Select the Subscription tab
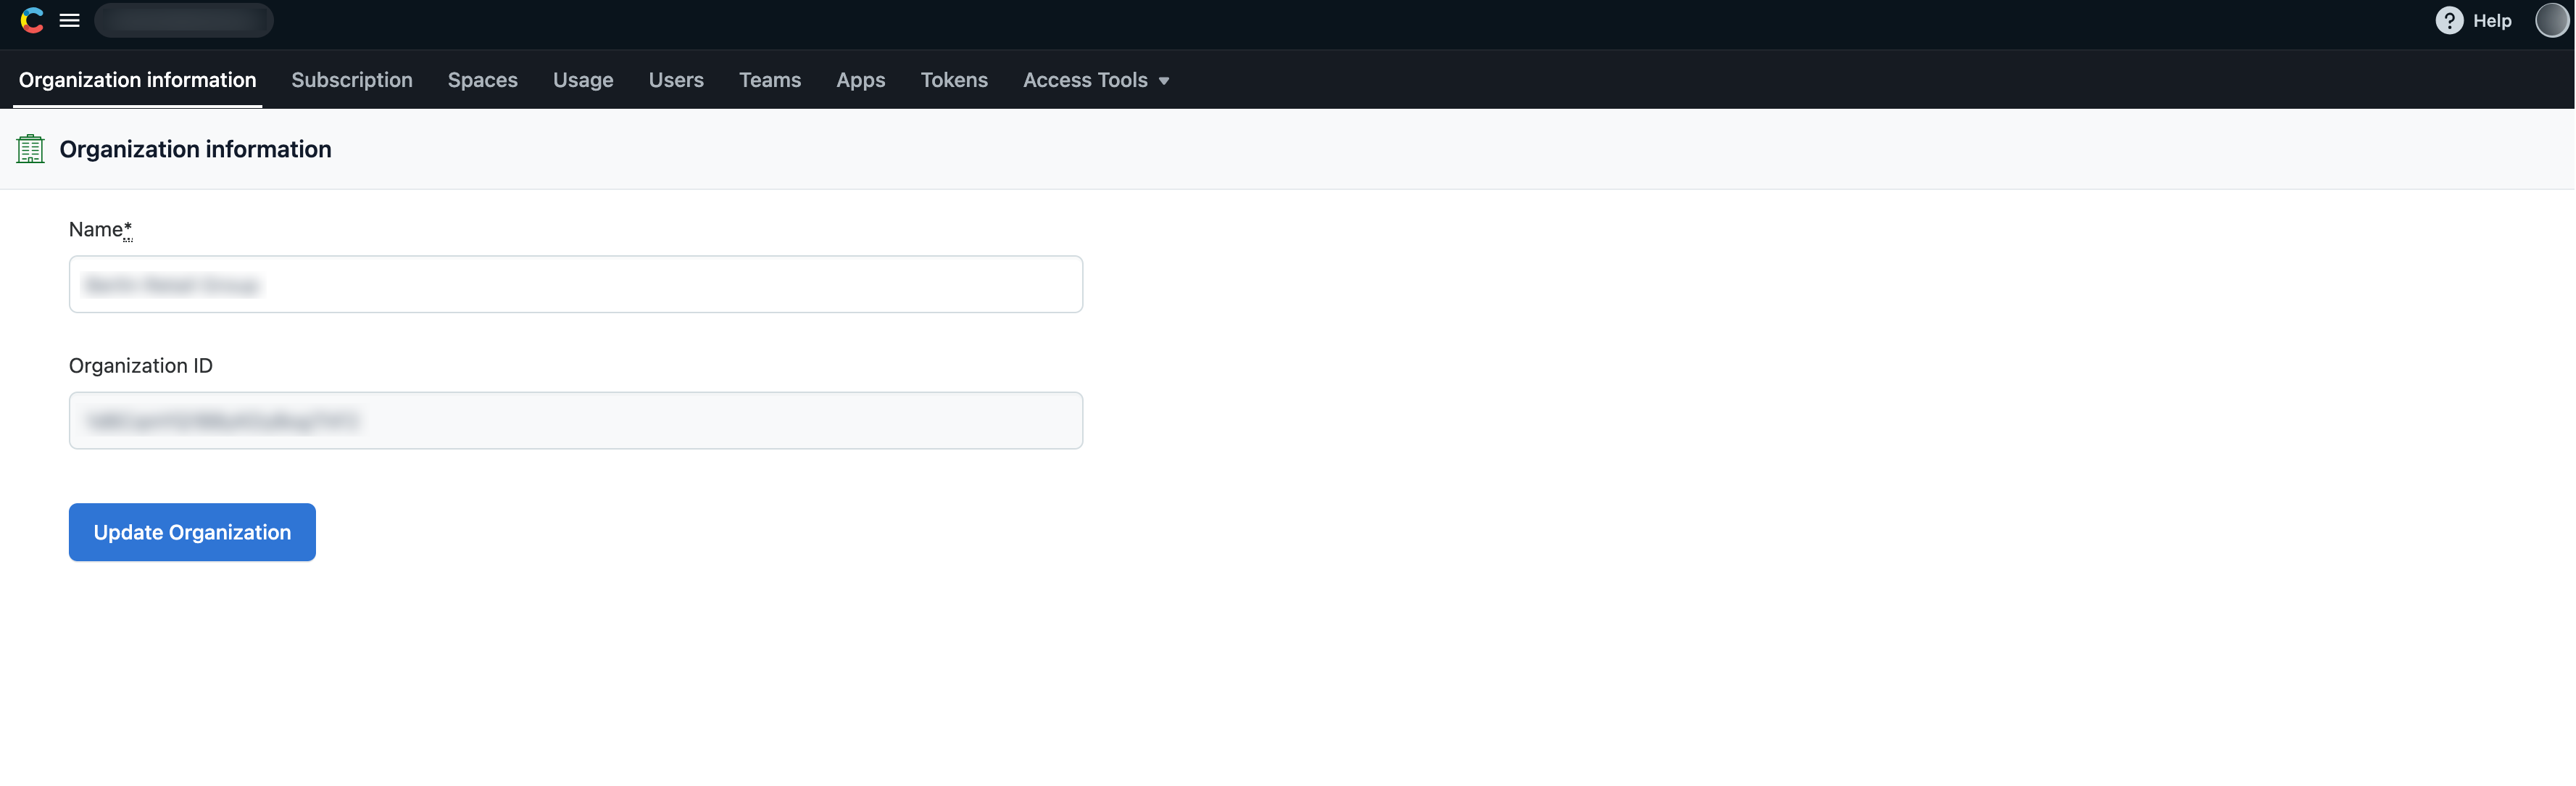The image size is (2576, 786). [352, 79]
